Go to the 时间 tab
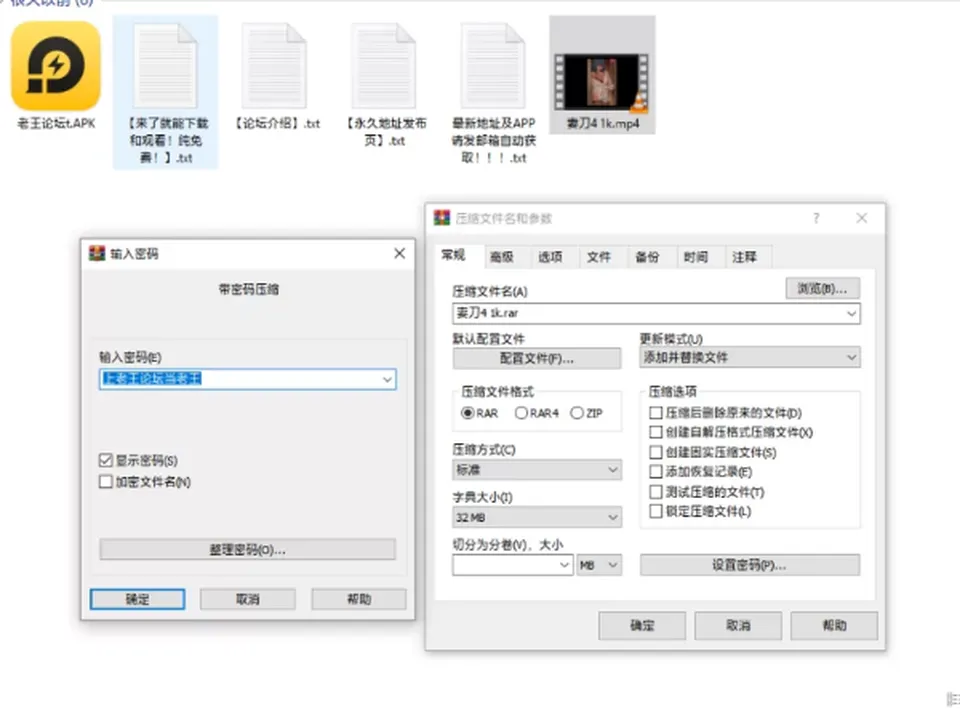 tap(696, 257)
